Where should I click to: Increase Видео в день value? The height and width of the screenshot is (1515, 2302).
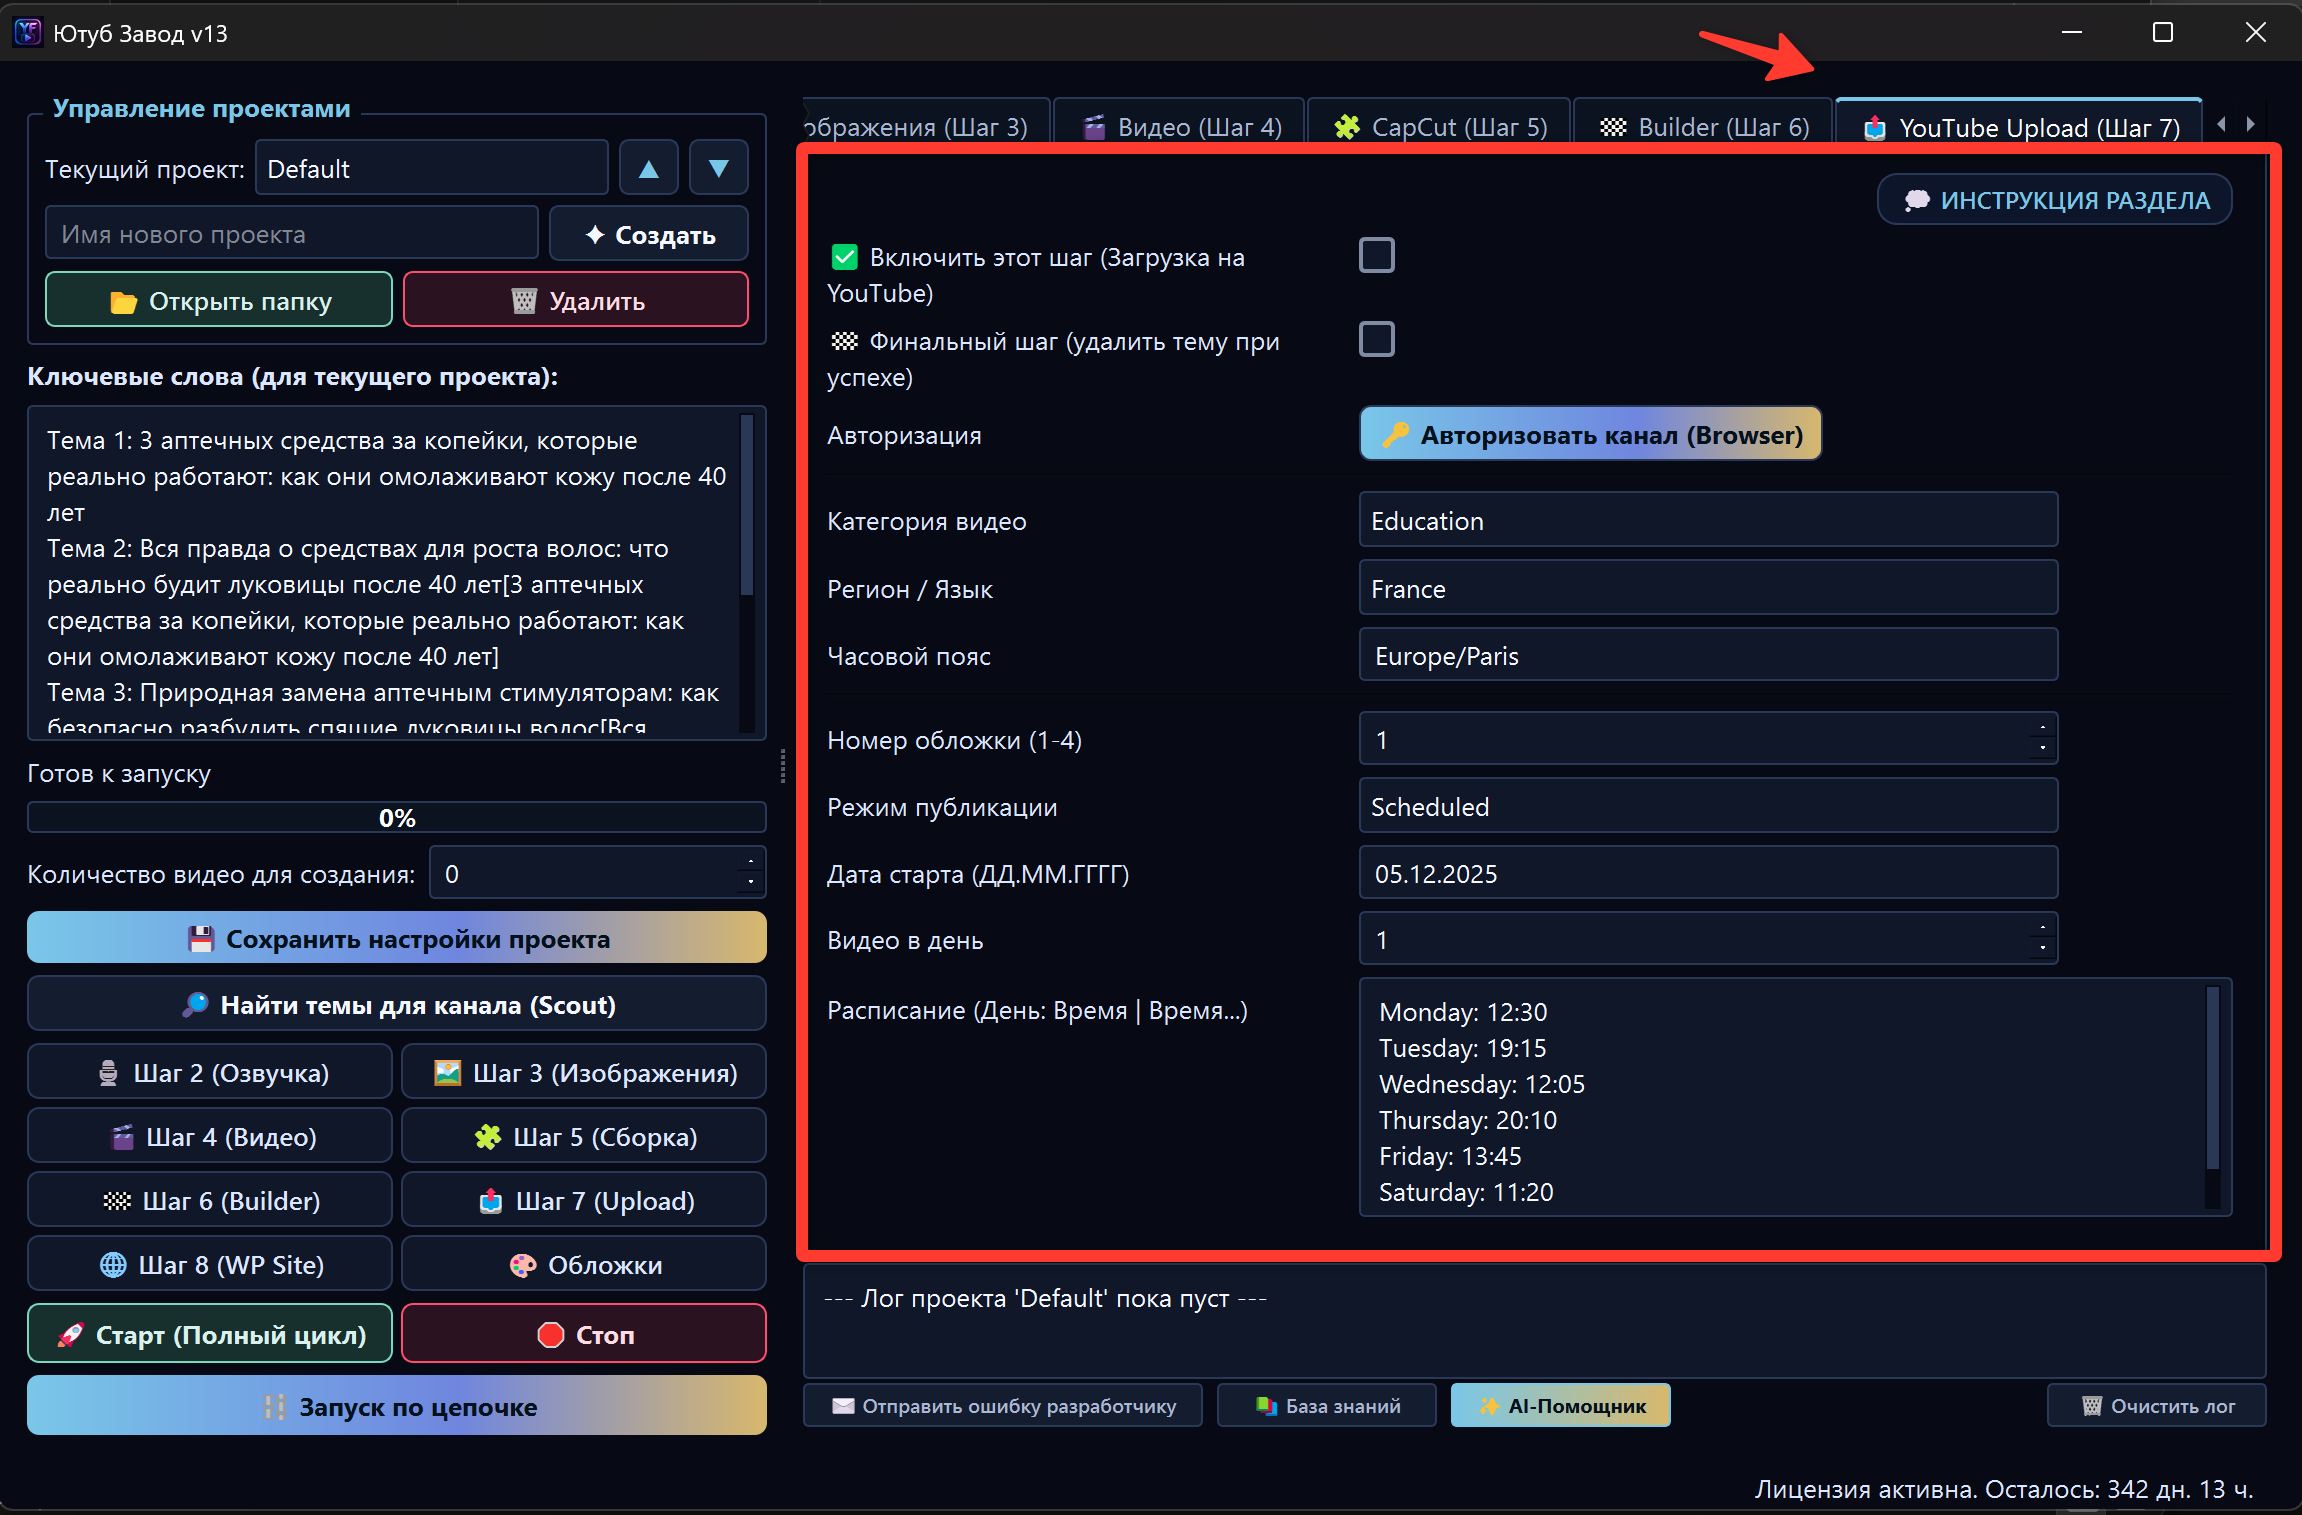pyautogui.click(x=2042, y=927)
